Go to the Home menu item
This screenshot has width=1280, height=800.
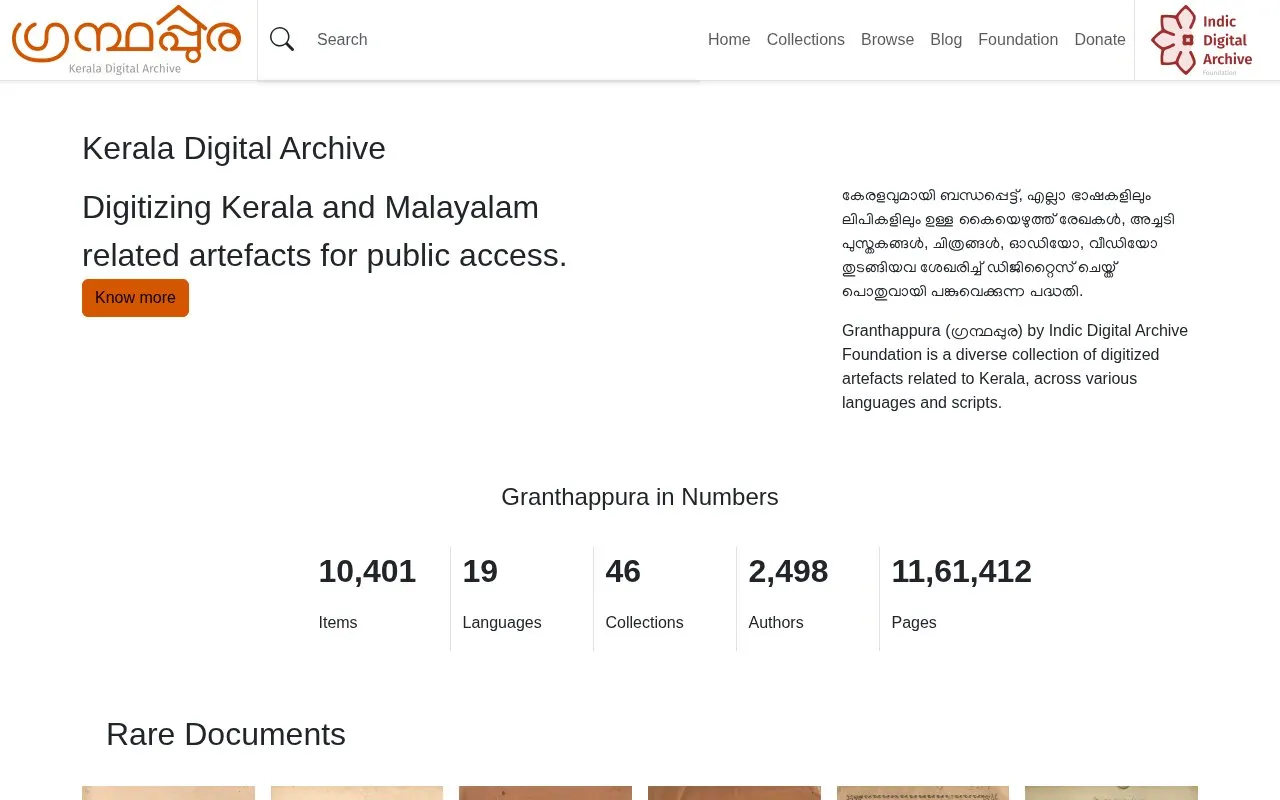pyautogui.click(x=729, y=40)
